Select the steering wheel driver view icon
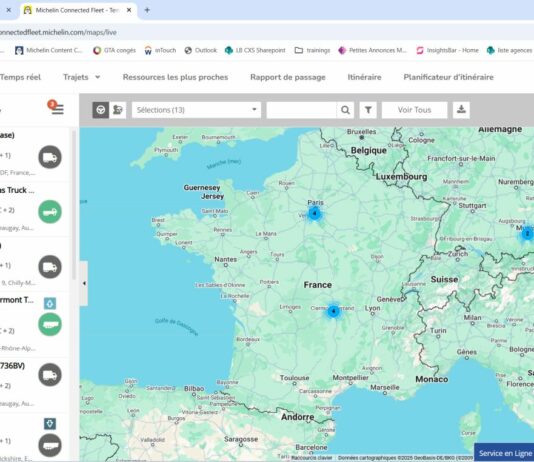This screenshot has width=534, height=462. point(100,110)
